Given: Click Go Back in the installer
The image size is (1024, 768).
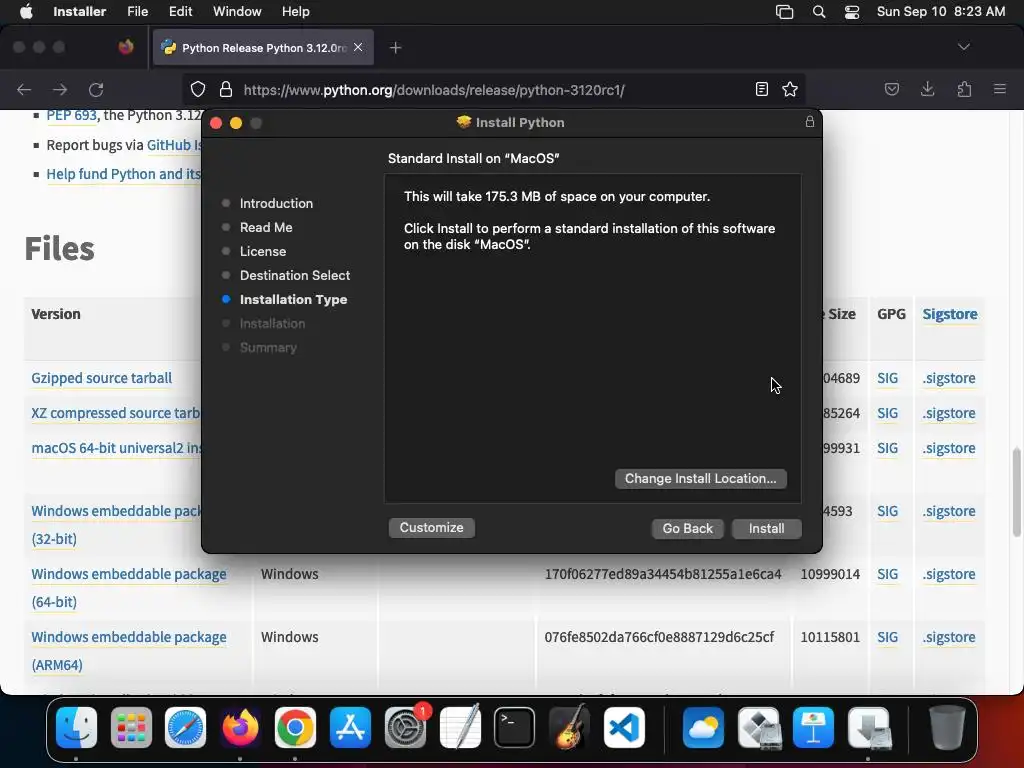Looking at the screenshot, I should click(x=688, y=528).
